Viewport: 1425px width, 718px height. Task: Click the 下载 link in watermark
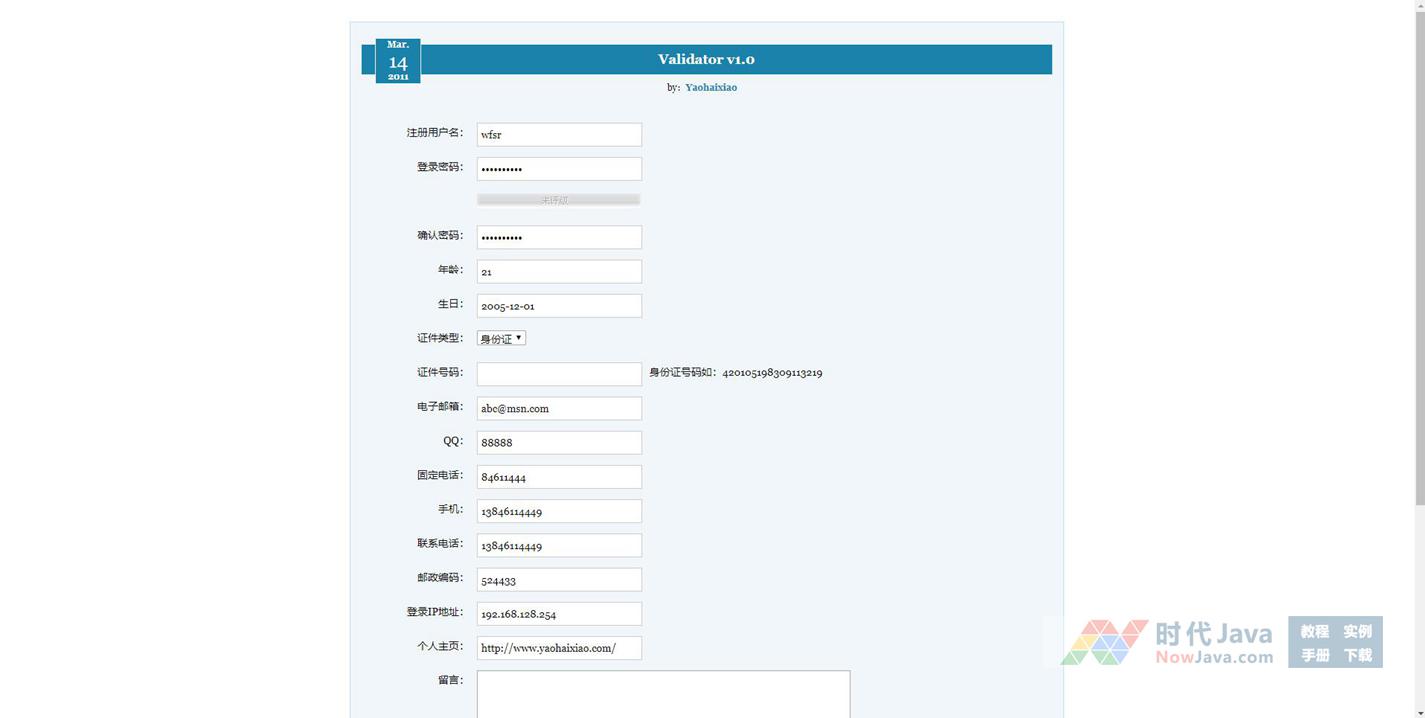(1357, 655)
